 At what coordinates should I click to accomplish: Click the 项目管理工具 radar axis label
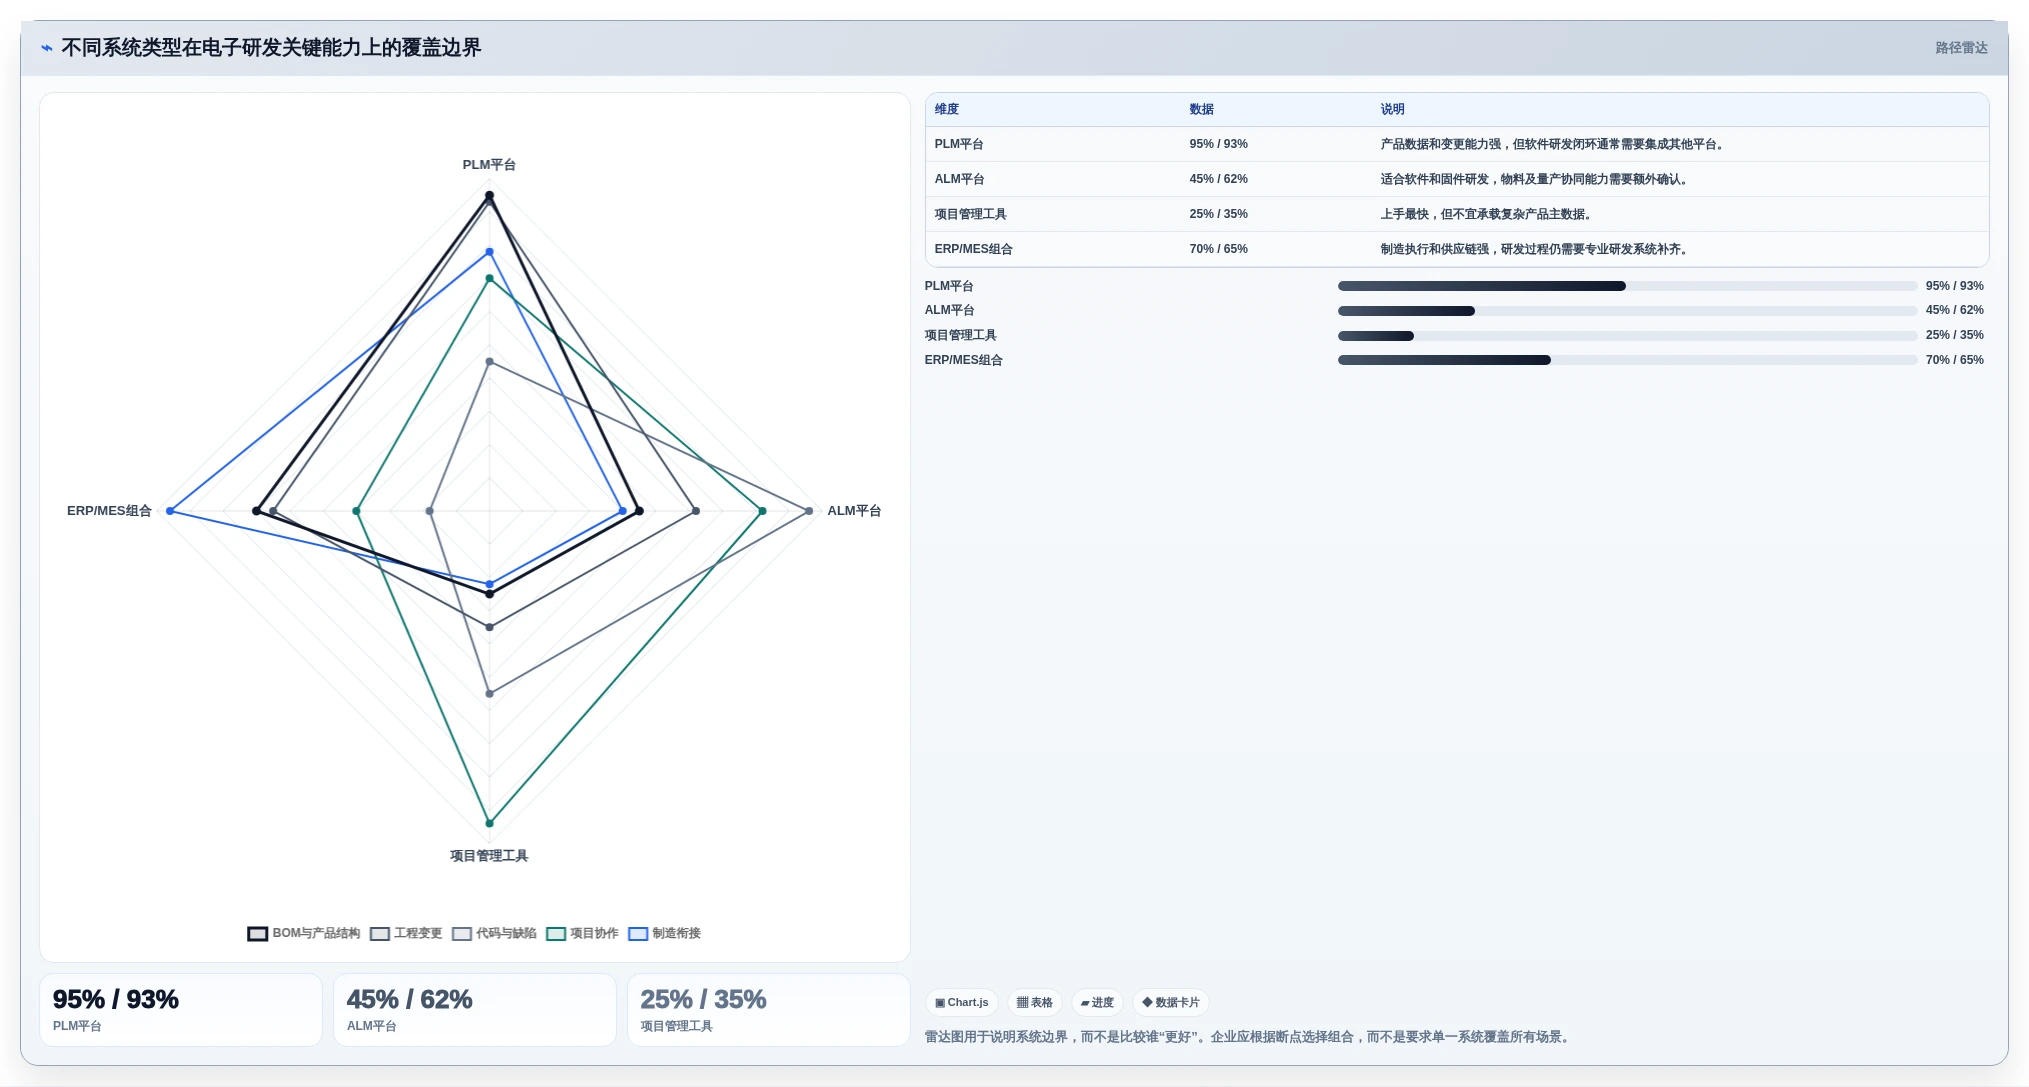point(489,856)
